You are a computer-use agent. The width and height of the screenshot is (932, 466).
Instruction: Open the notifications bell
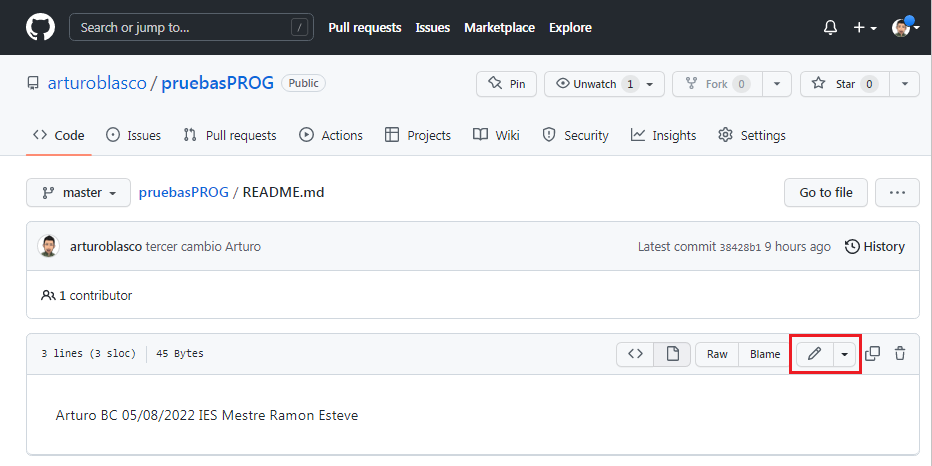tap(830, 28)
